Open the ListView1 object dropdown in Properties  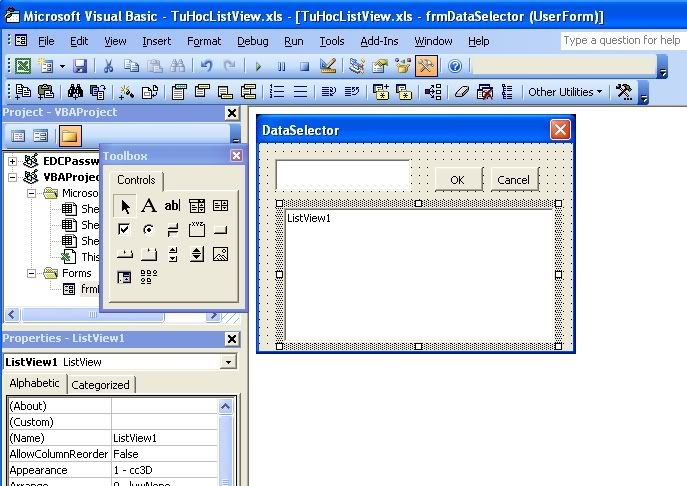tap(229, 362)
